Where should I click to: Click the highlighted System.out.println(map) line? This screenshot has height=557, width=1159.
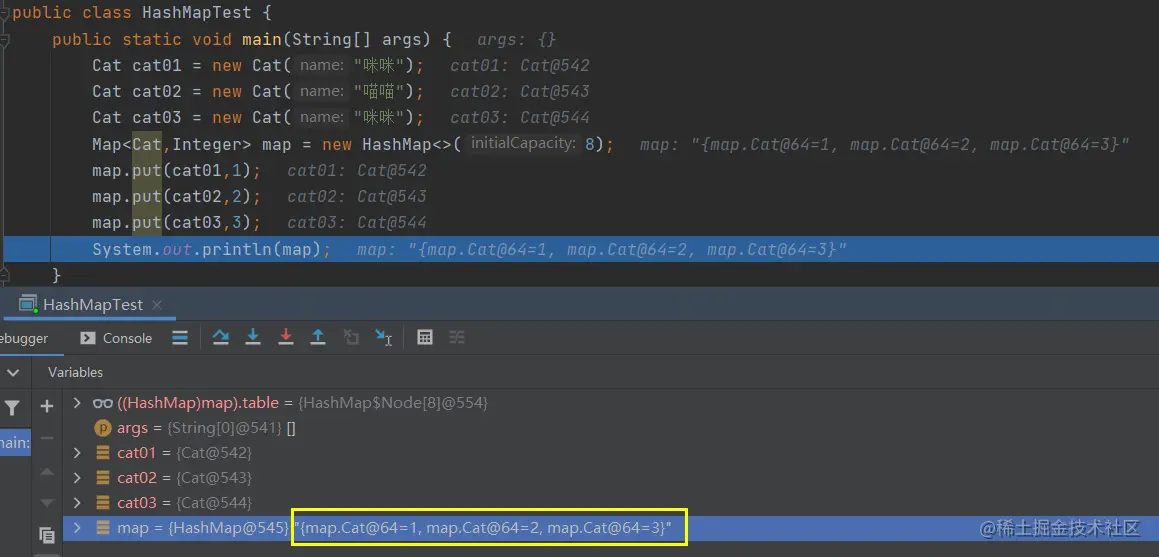click(580, 250)
